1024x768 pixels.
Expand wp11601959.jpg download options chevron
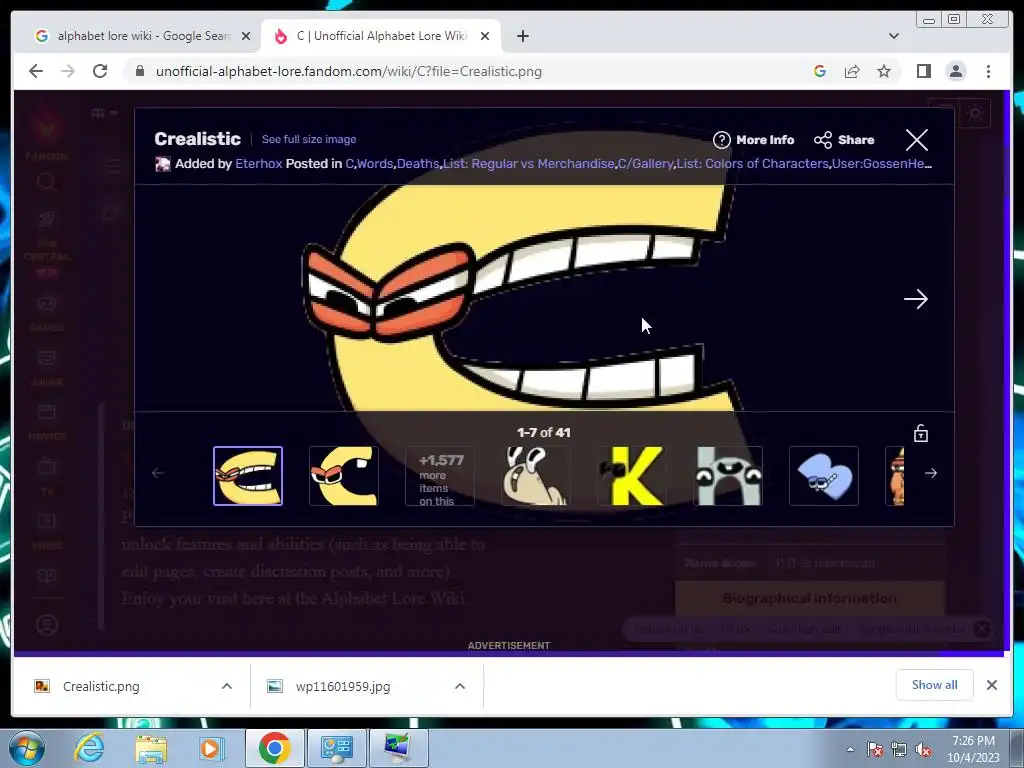(x=460, y=686)
